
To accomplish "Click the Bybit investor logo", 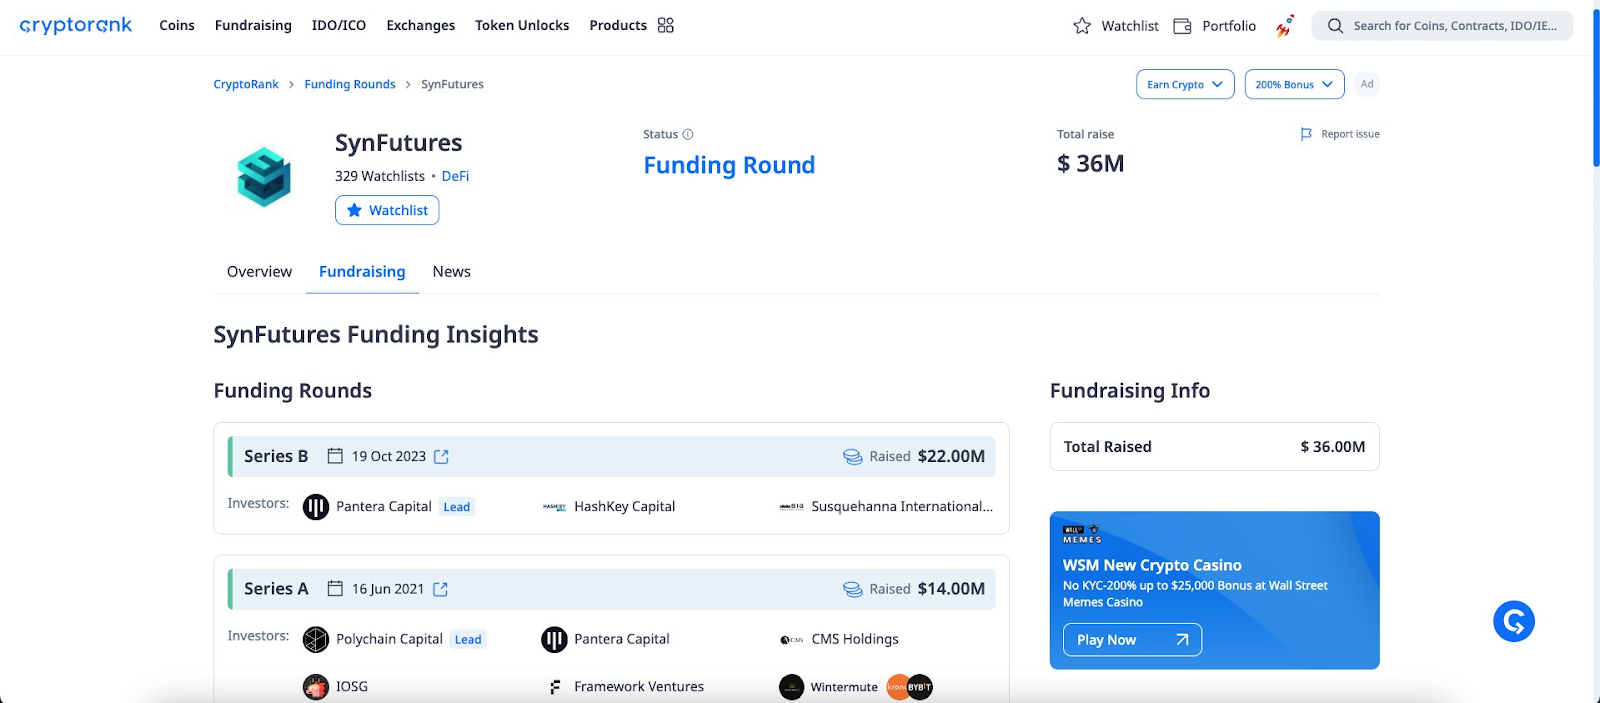I will pos(920,687).
